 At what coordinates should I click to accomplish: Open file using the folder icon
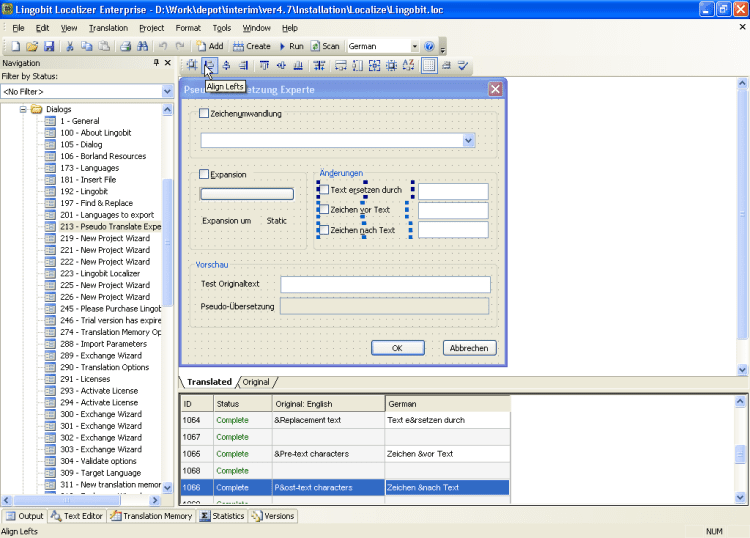[32, 46]
